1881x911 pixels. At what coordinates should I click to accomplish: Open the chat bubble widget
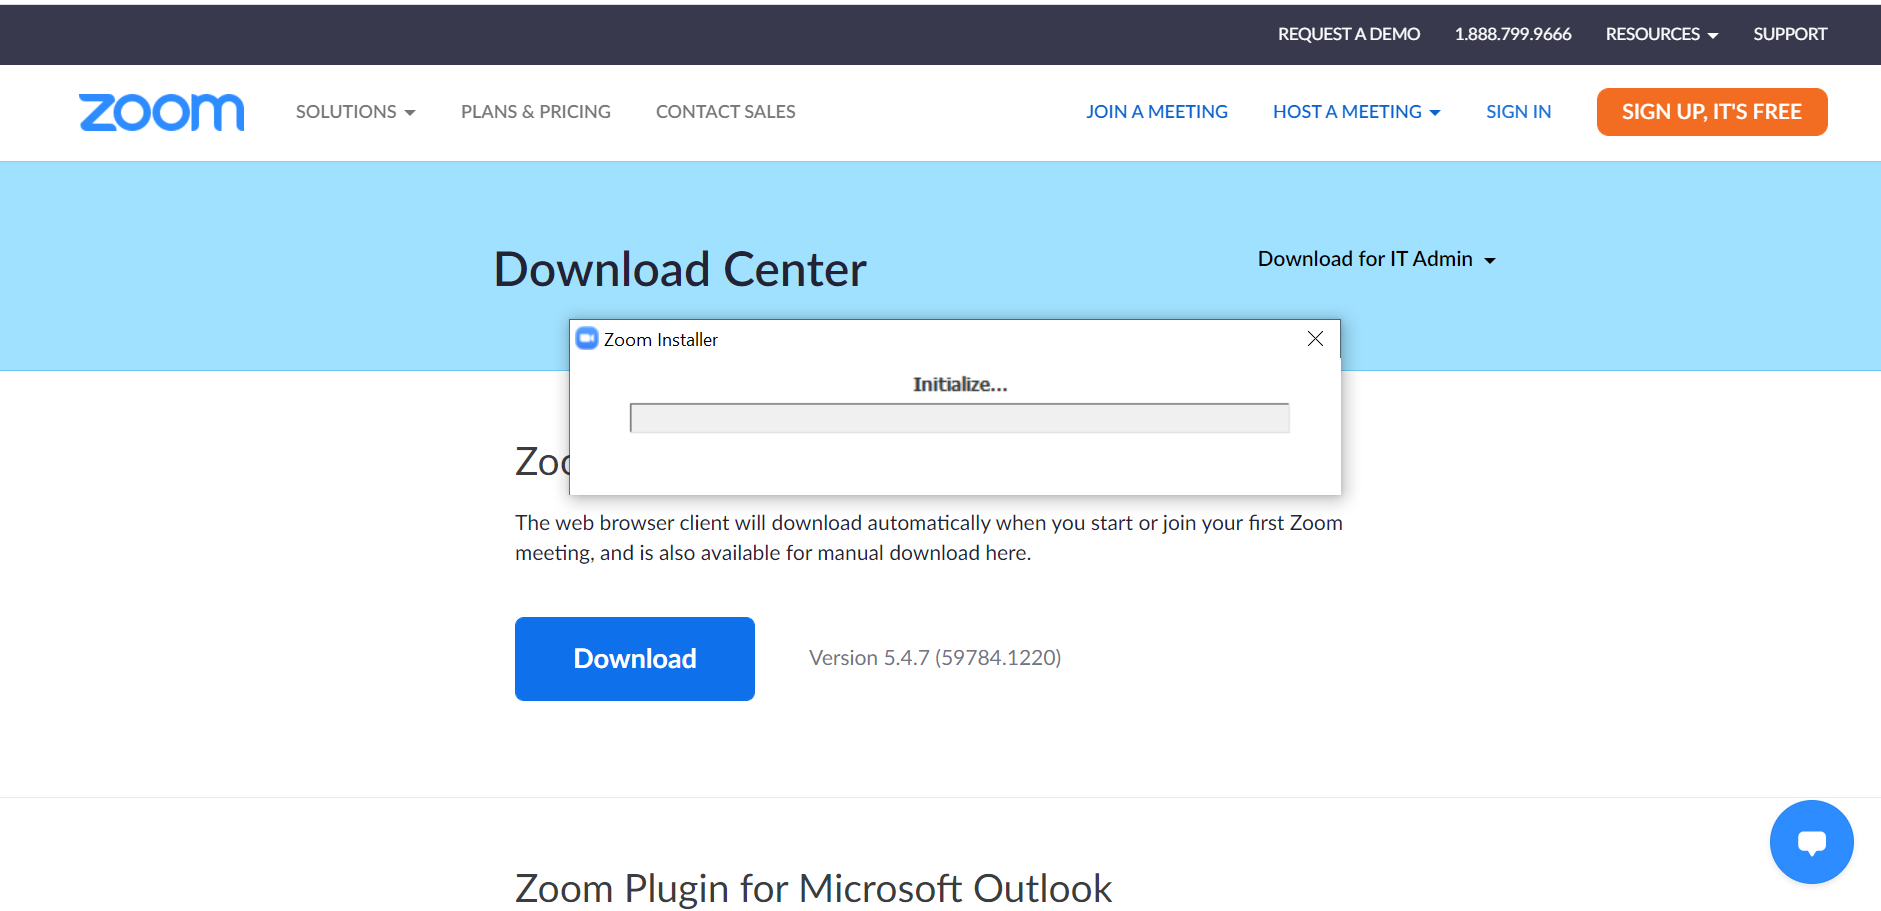[1811, 842]
